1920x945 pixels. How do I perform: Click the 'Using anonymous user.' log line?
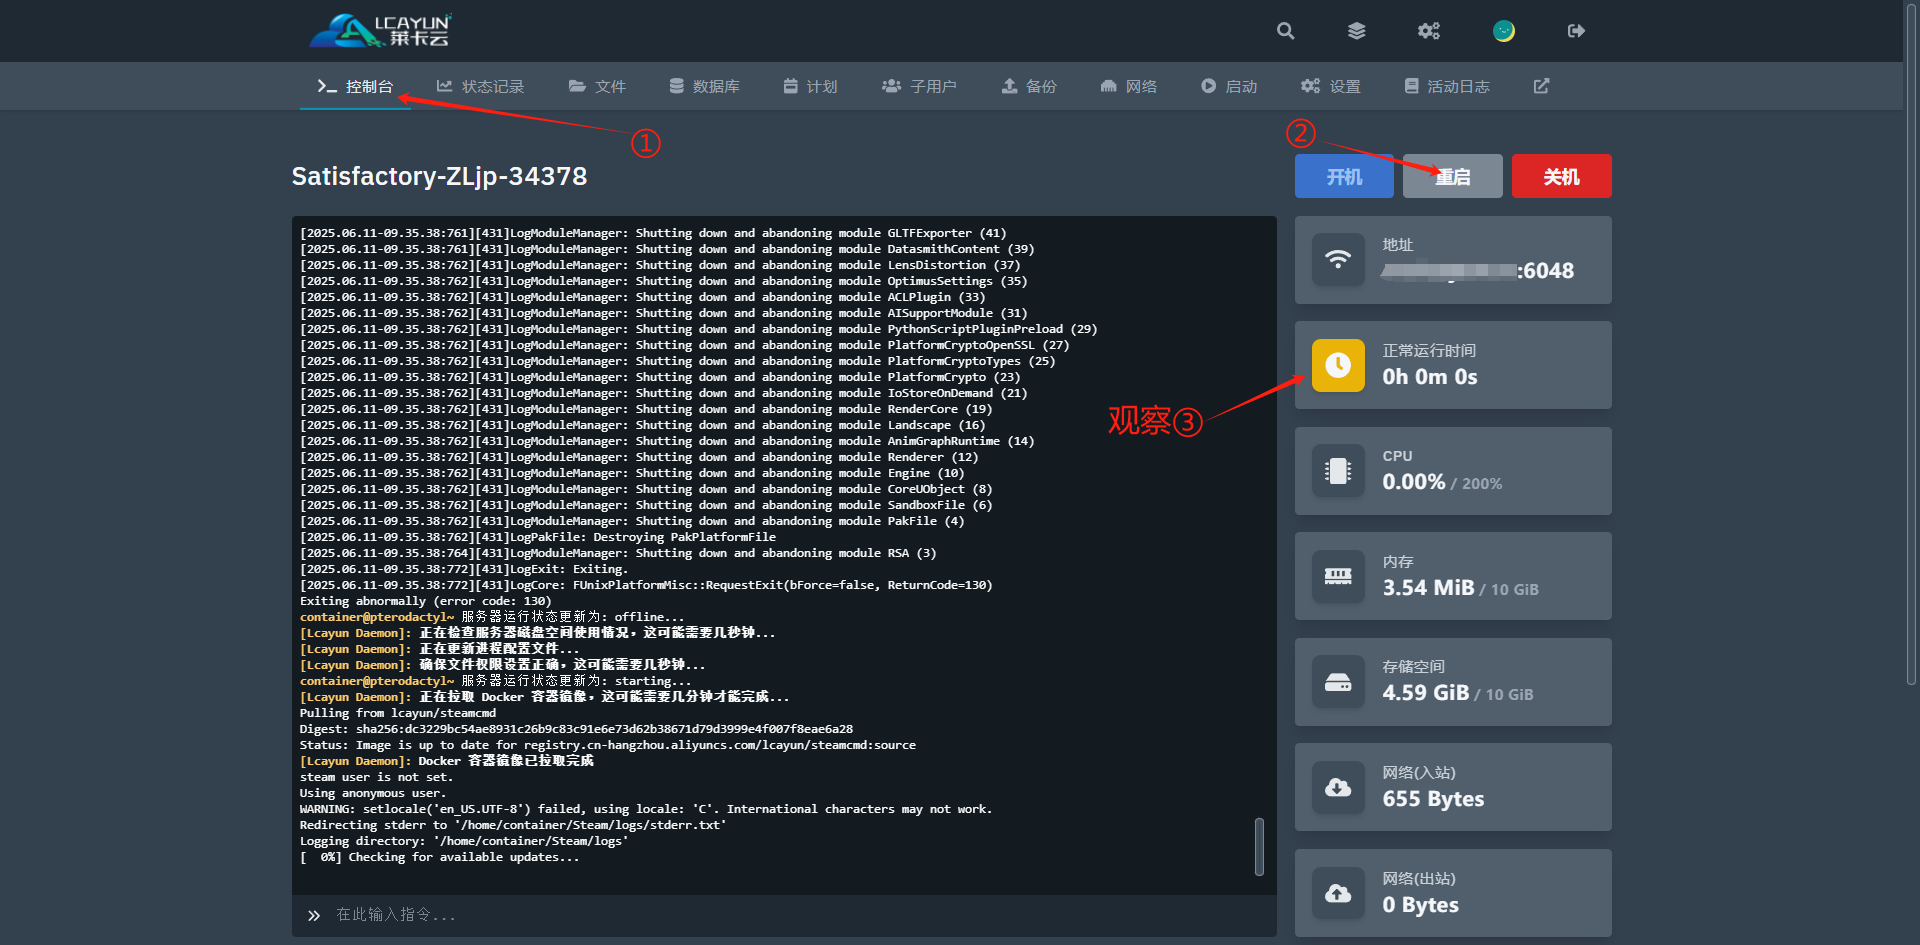tap(373, 793)
